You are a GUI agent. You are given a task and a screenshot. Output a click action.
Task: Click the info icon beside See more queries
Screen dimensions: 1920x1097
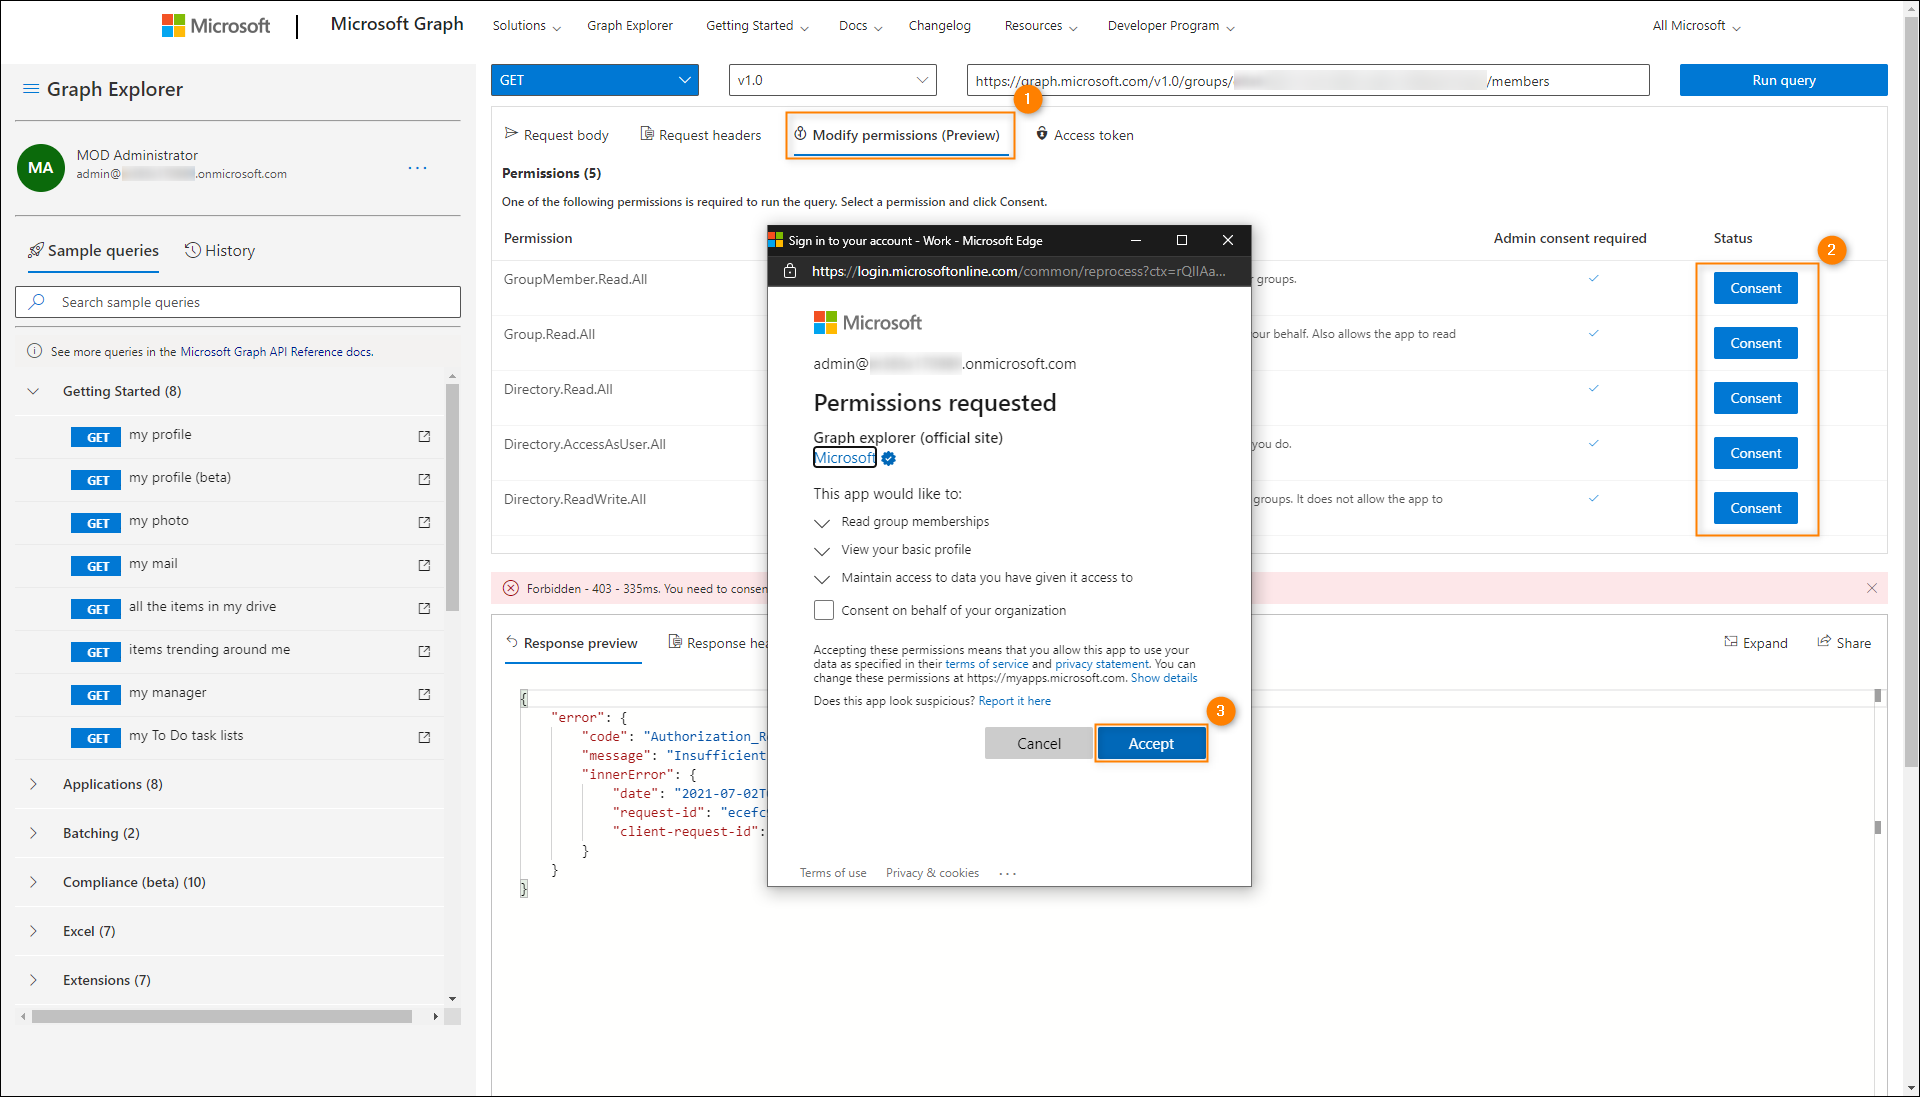pyautogui.click(x=34, y=351)
